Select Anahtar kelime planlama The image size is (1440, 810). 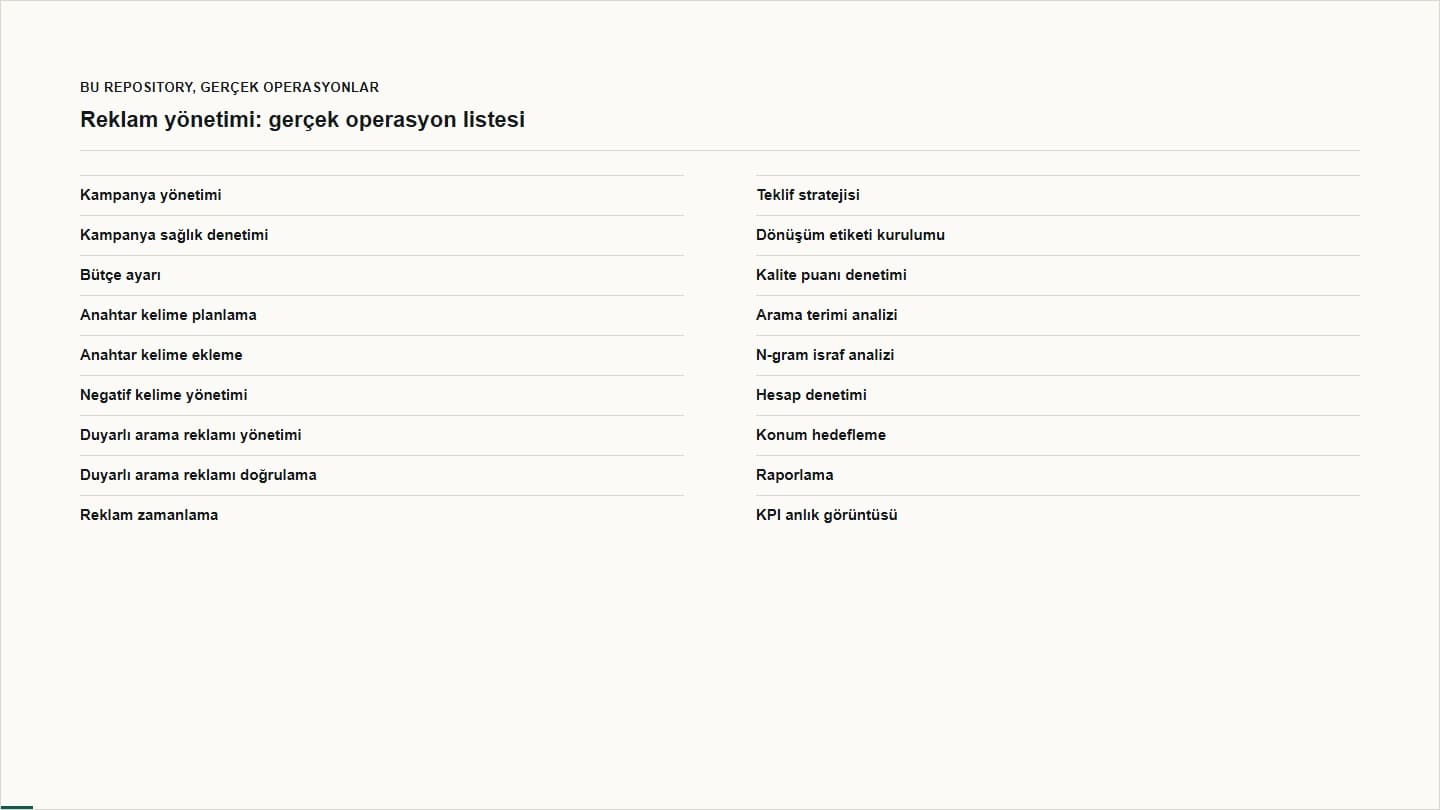(382, 315)
